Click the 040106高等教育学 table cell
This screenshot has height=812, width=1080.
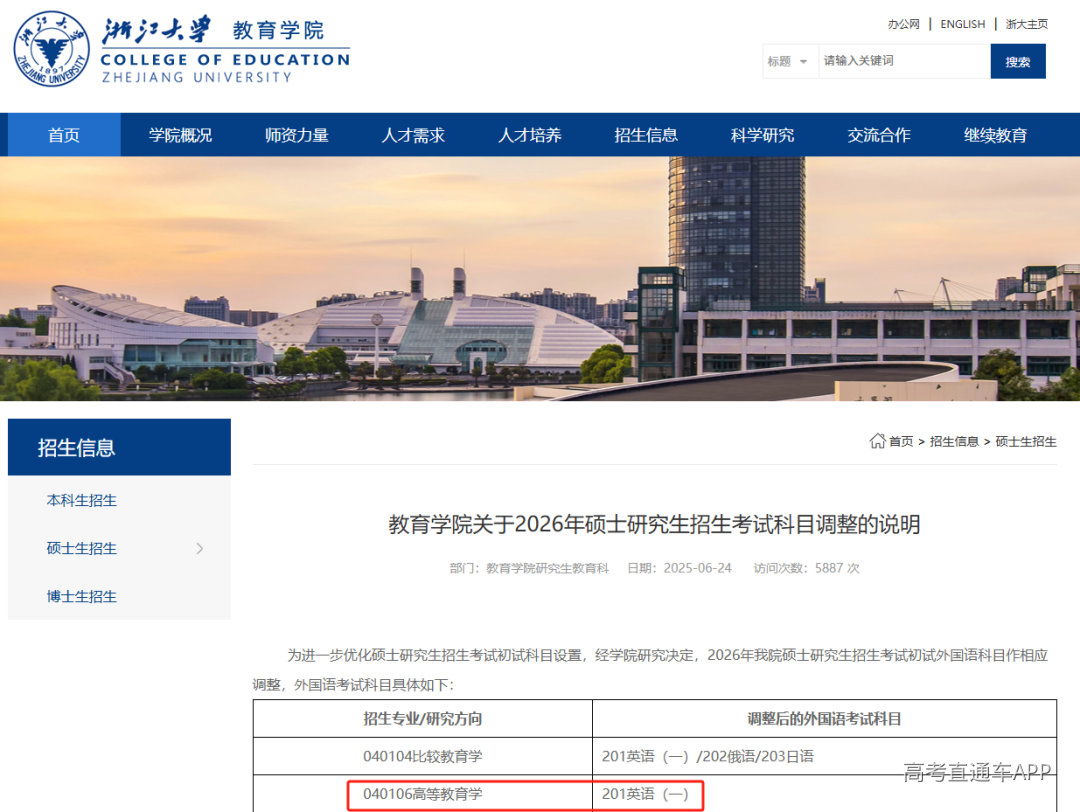click(423, 793)
